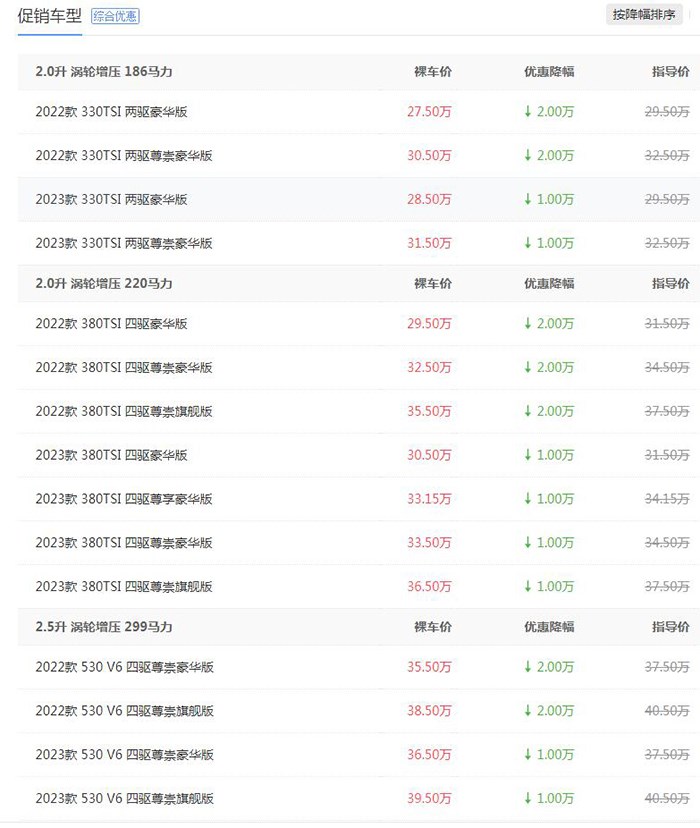Click the 2.0升 涡轮增压 186马力 group header

(104, 71)
